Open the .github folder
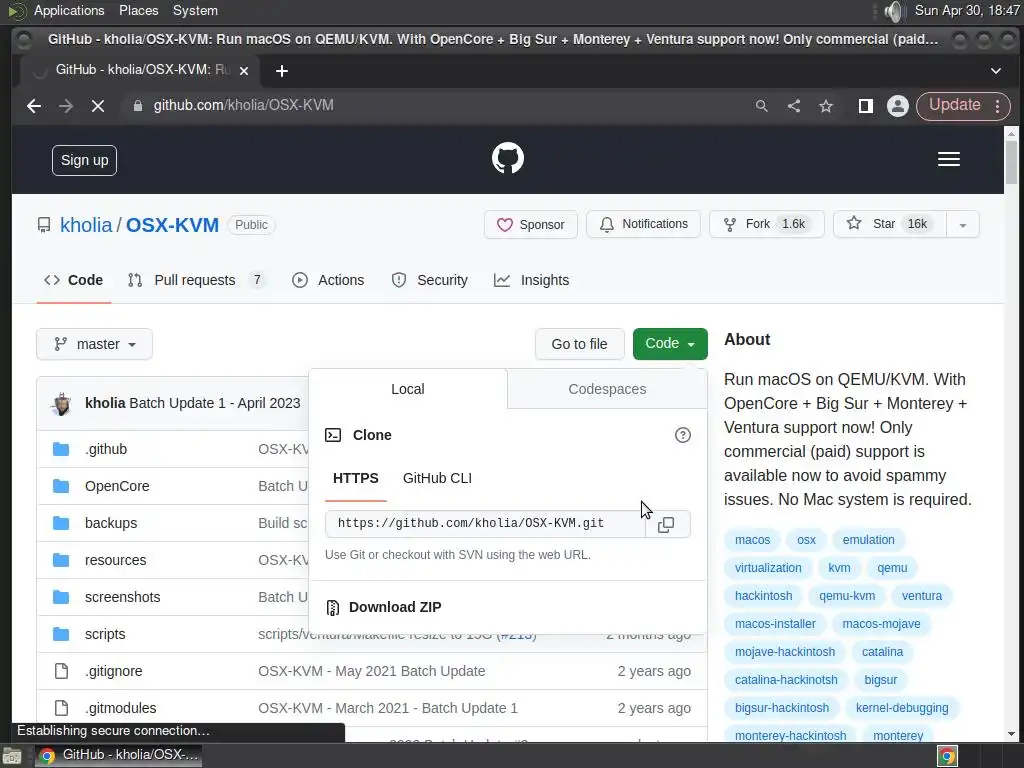1024x768 pixels. (x=106, y=449)
